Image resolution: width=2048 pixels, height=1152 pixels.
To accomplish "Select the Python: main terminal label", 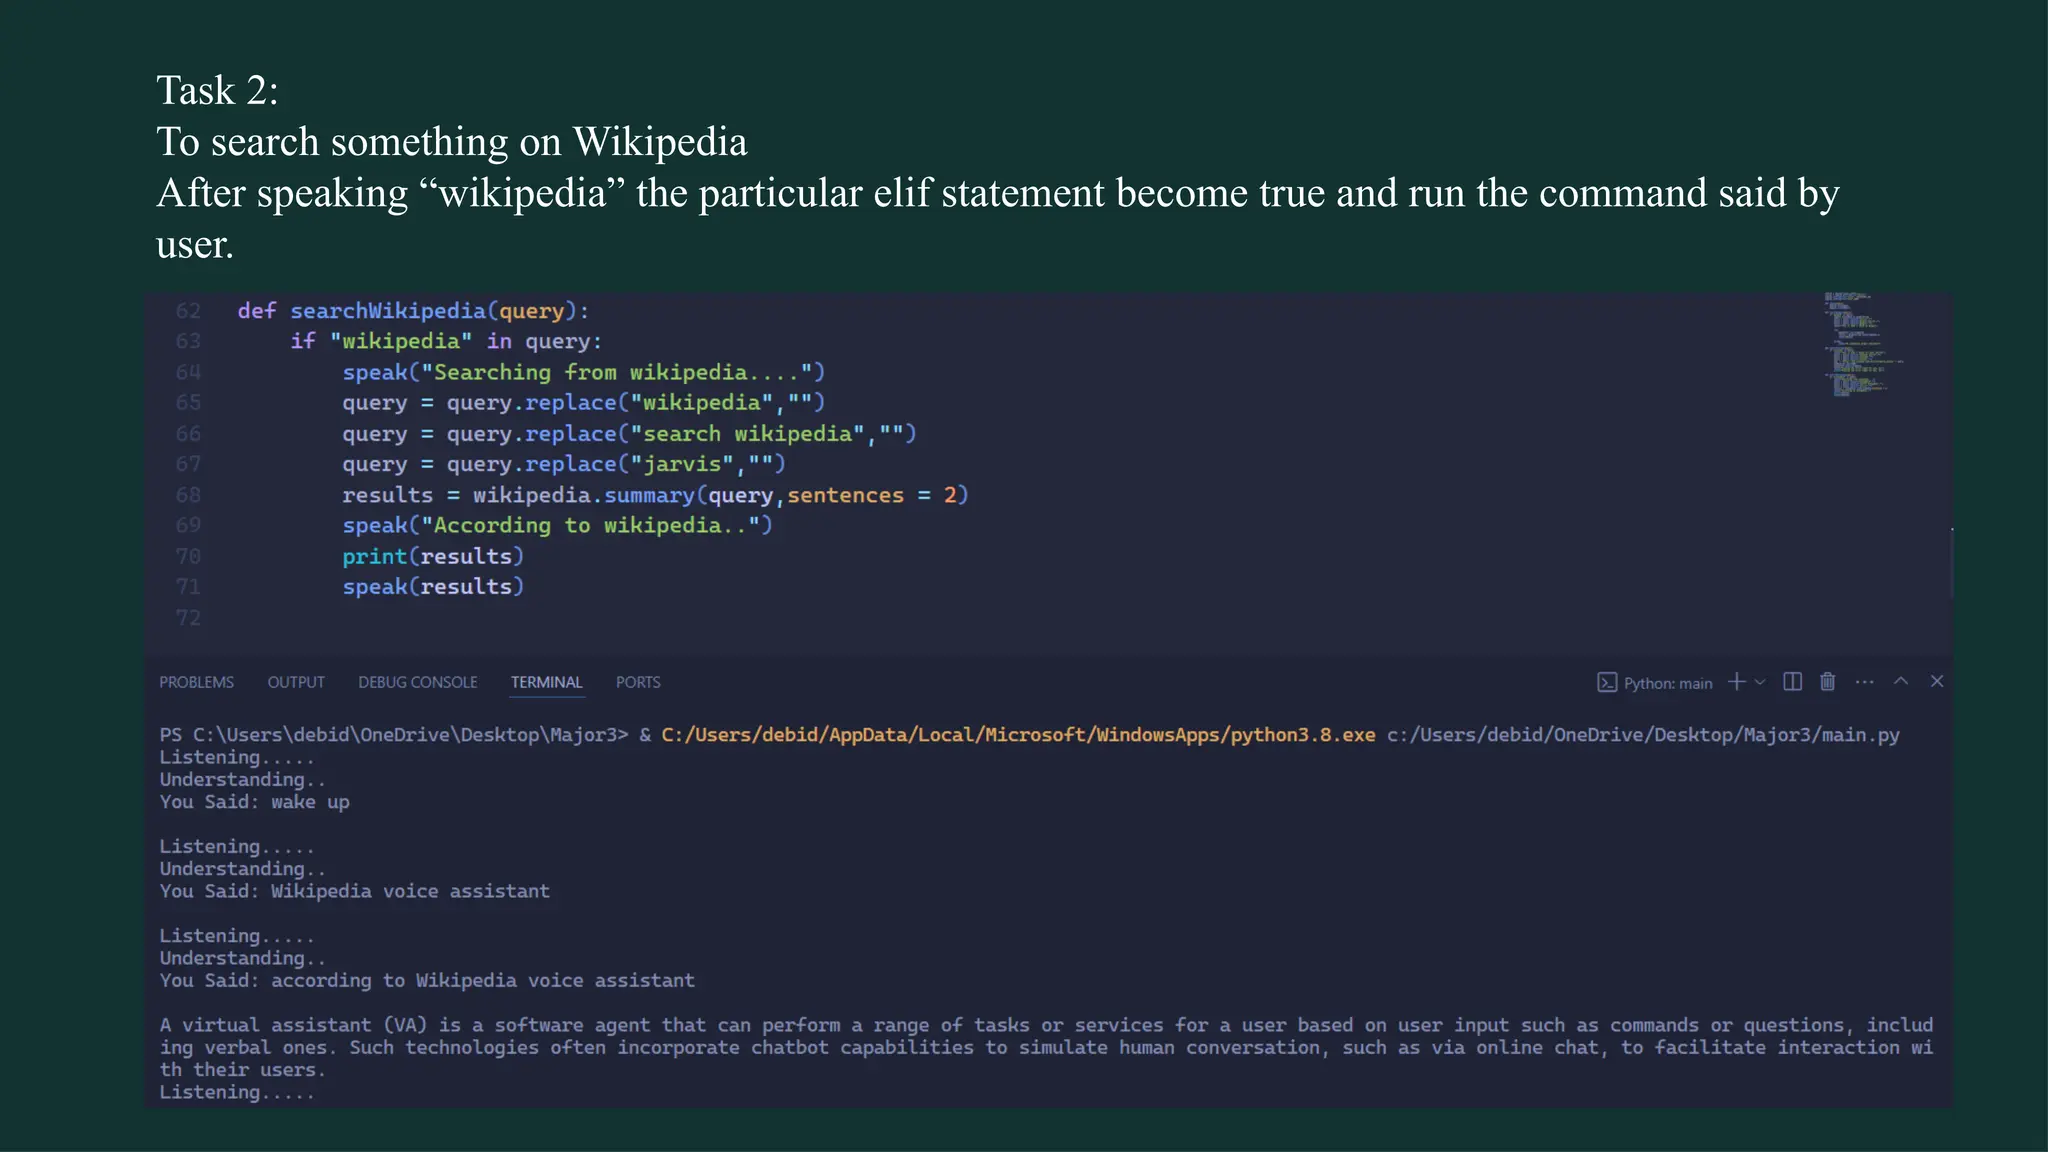I will click(1667, 683).
